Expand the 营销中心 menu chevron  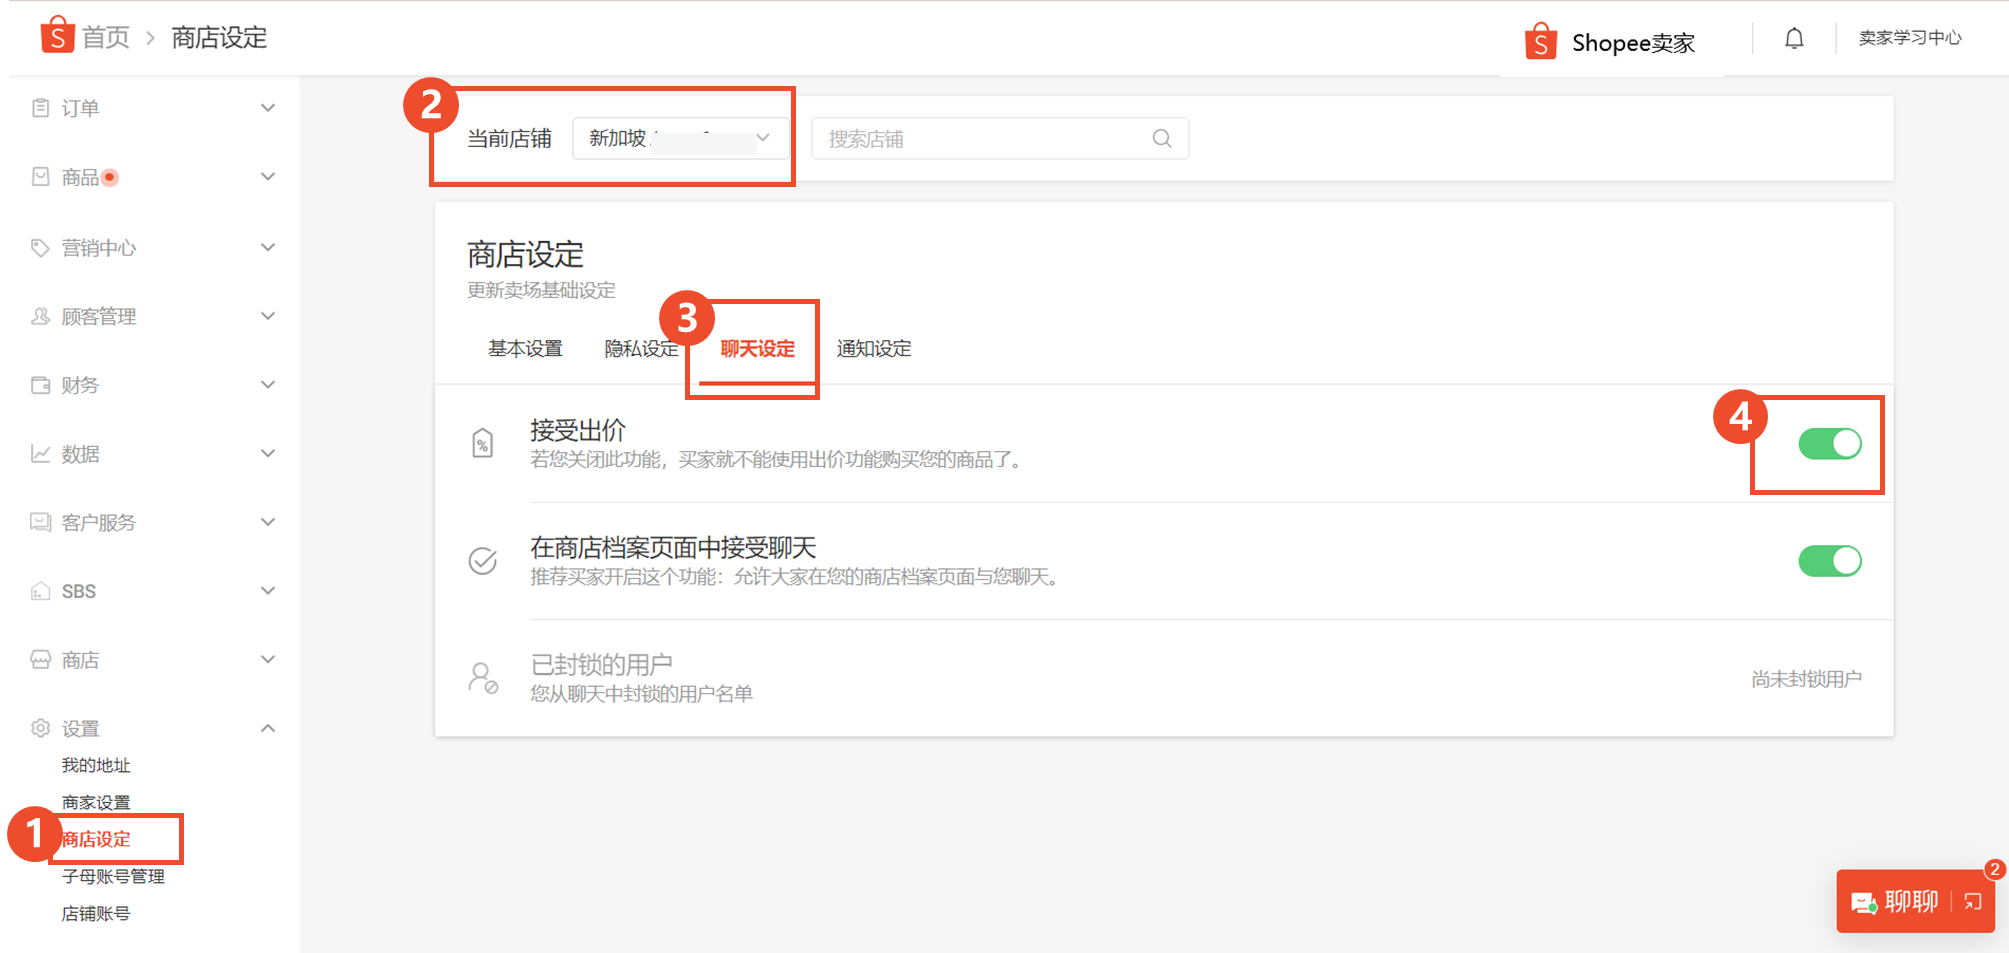pos(268,247)
